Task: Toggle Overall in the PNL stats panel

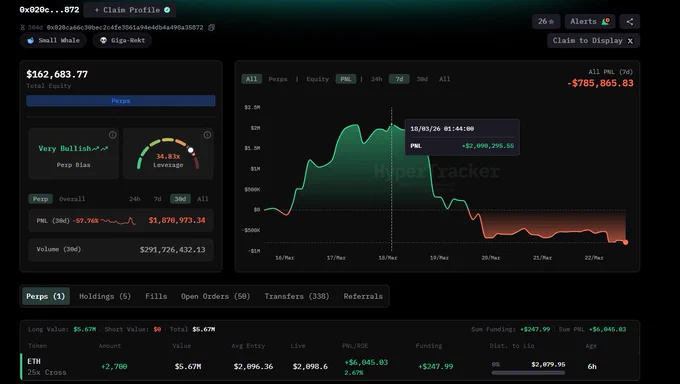Action: coord(72,199)
